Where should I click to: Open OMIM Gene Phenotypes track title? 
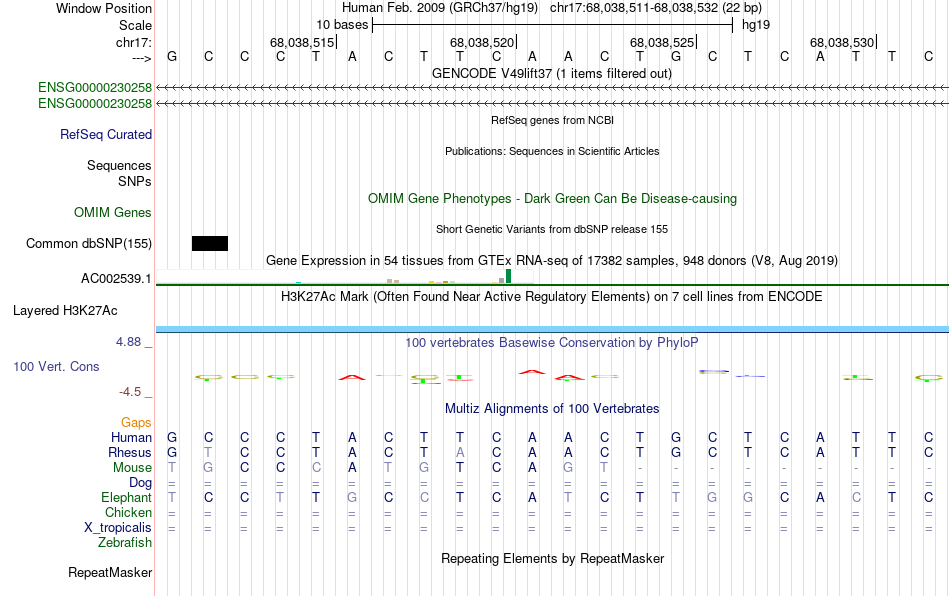point(553,199)
